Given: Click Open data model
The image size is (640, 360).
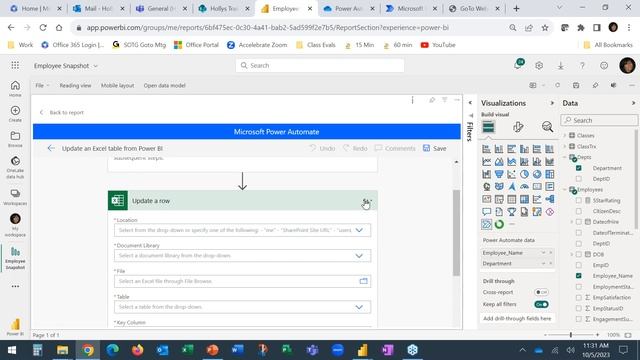Looking at the screenshot, I should [x=164, y=85].
